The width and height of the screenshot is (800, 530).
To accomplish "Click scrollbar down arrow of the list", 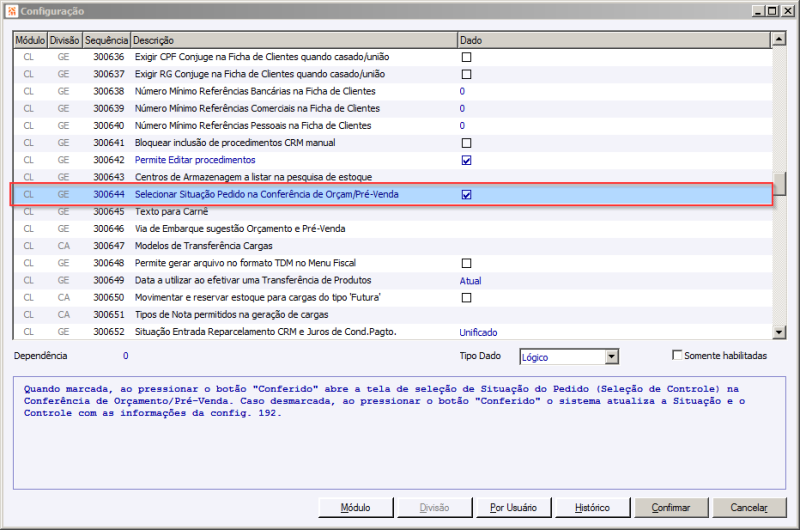I will (x=779, y=332).
